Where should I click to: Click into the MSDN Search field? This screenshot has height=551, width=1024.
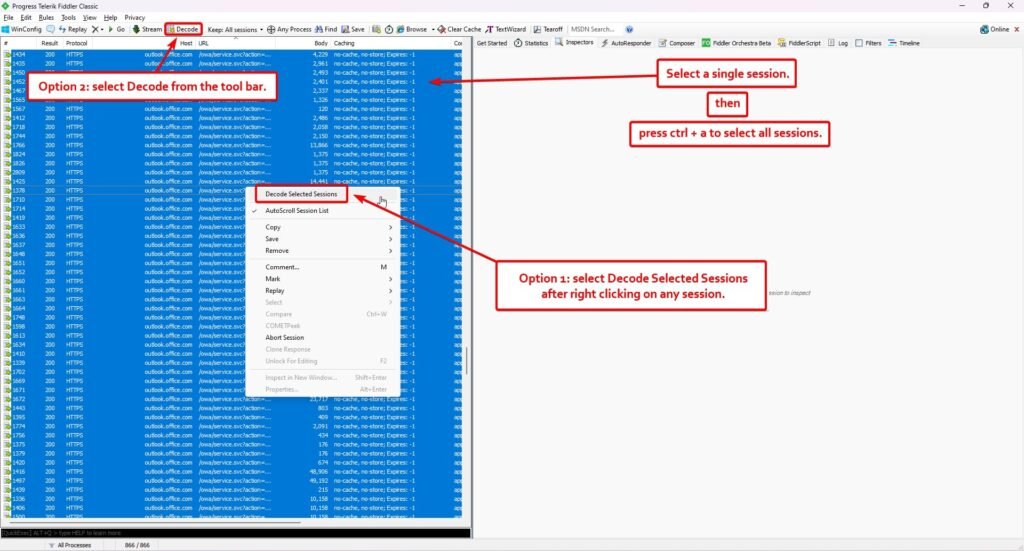click(594, 29)
